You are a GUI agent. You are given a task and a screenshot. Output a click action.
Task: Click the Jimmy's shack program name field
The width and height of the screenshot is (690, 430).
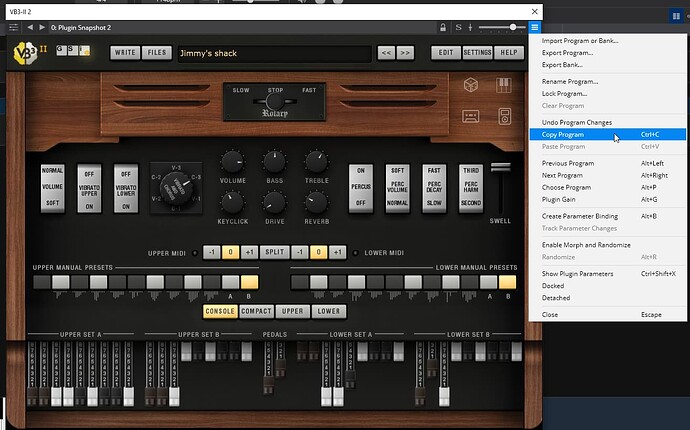click(x=275, y=53)
